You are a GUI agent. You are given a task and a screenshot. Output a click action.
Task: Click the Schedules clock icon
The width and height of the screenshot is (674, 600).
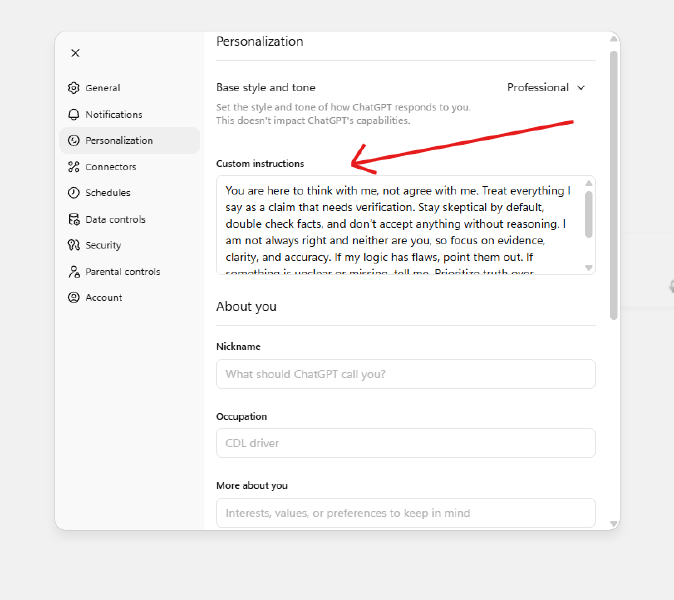pyautogui.click(x=73, y=193)
